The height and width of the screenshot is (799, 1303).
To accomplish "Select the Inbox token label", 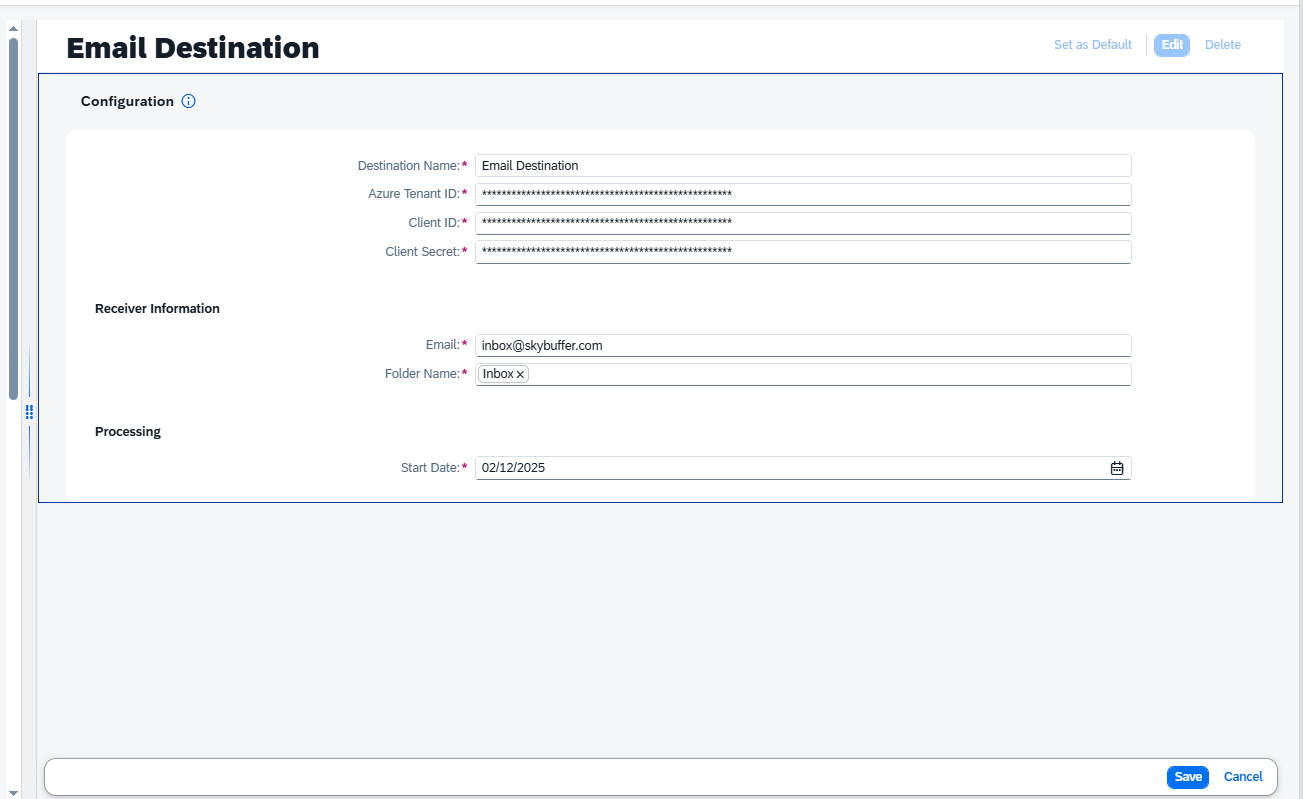I will coord(497,374).
